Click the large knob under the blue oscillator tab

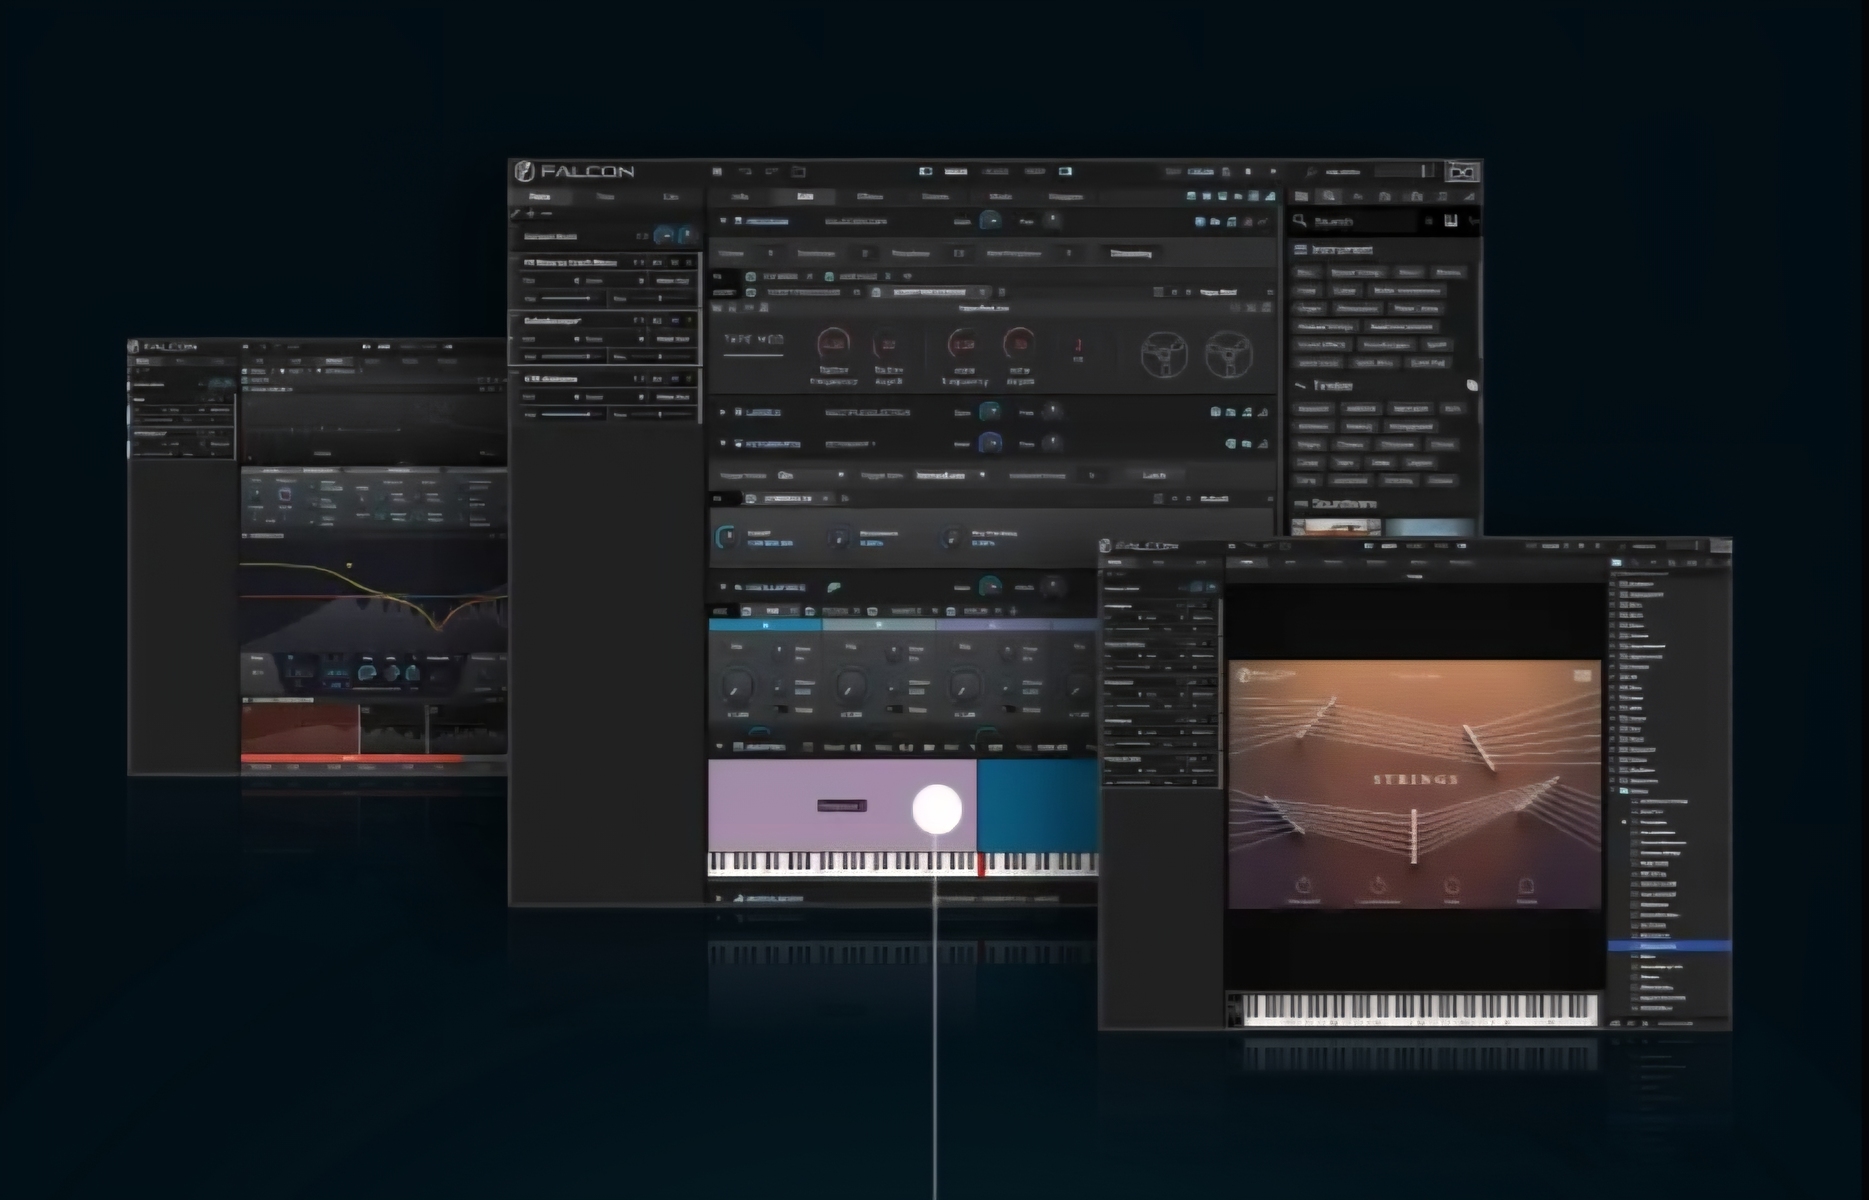(x=738, y=685)
